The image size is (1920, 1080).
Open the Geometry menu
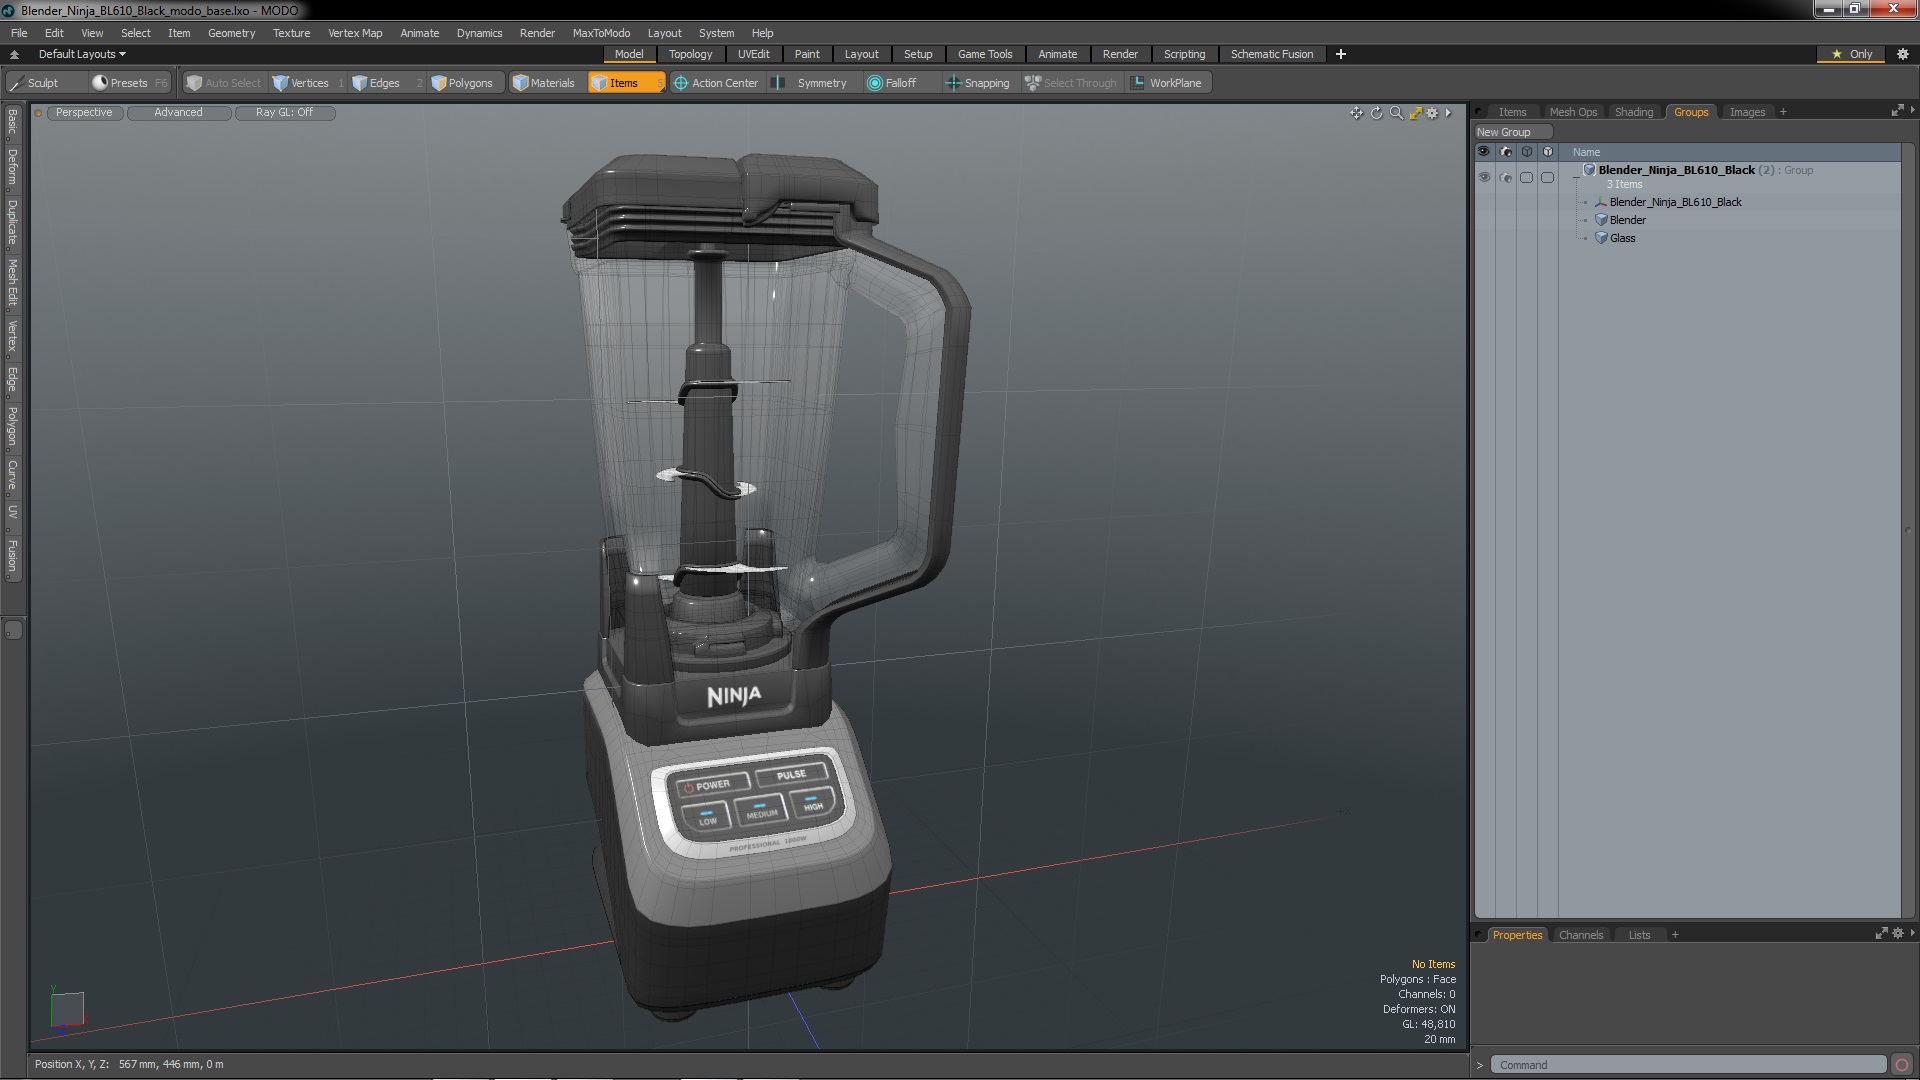point(231,33)
